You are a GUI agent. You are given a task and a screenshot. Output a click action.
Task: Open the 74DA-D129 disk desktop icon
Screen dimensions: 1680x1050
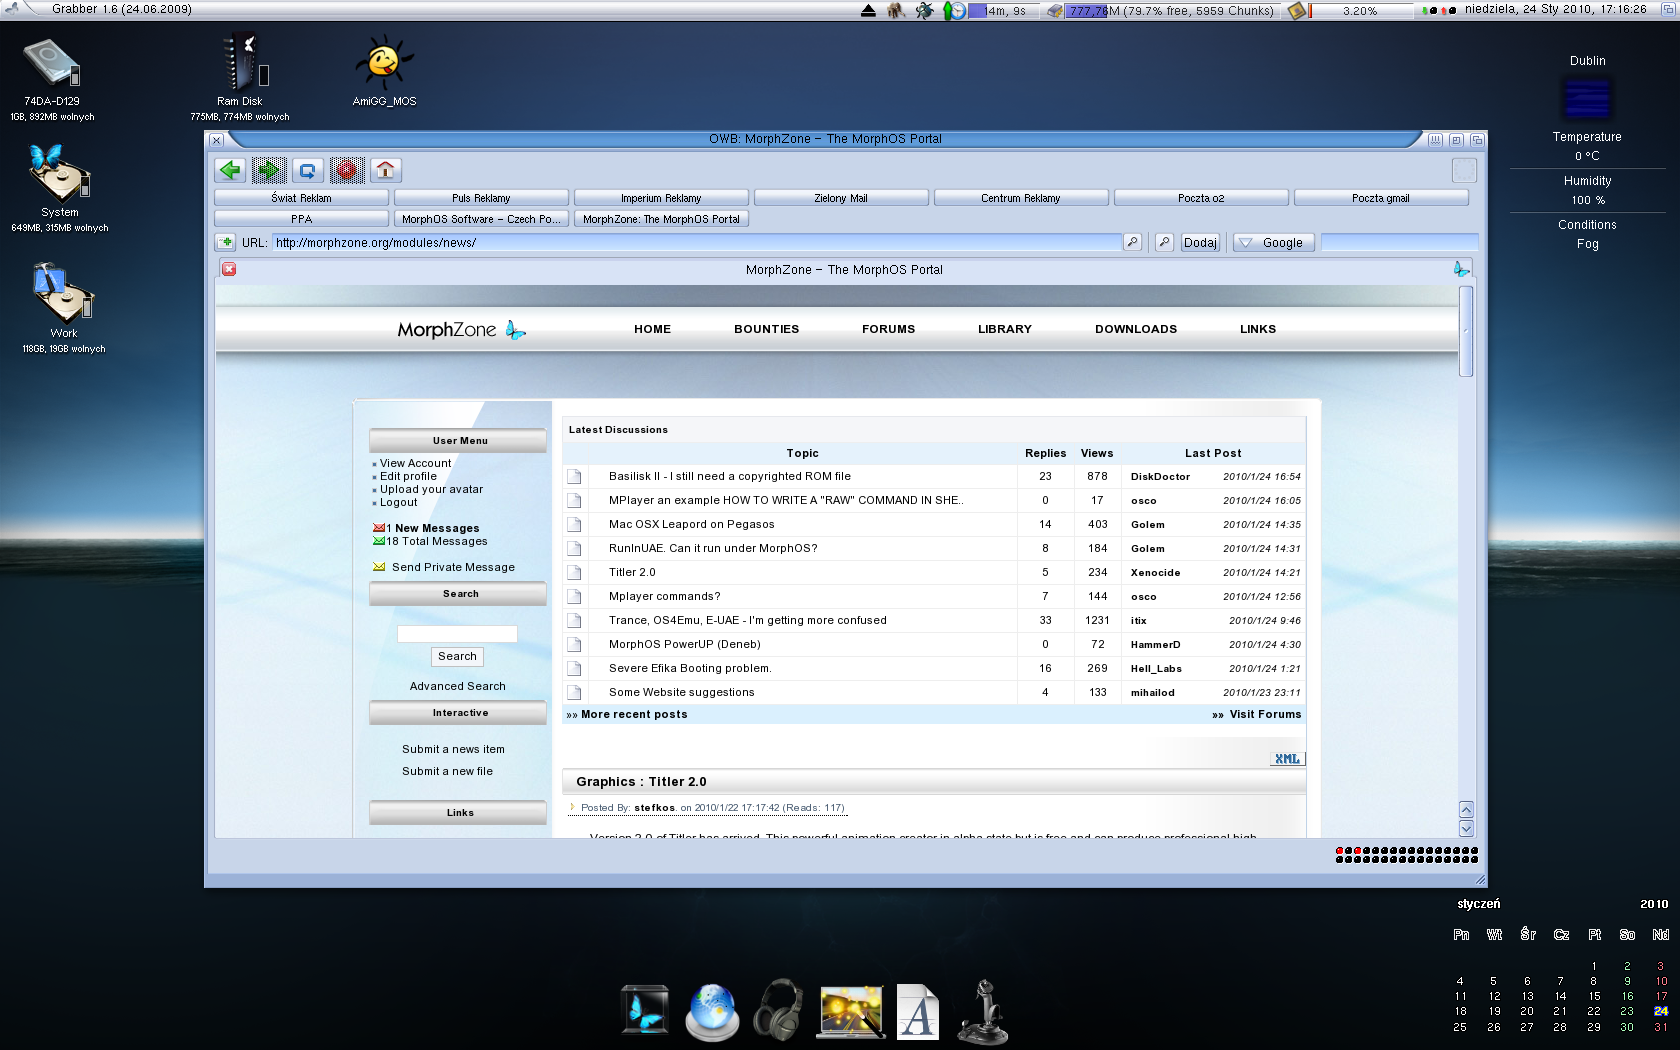click(52, 64)
